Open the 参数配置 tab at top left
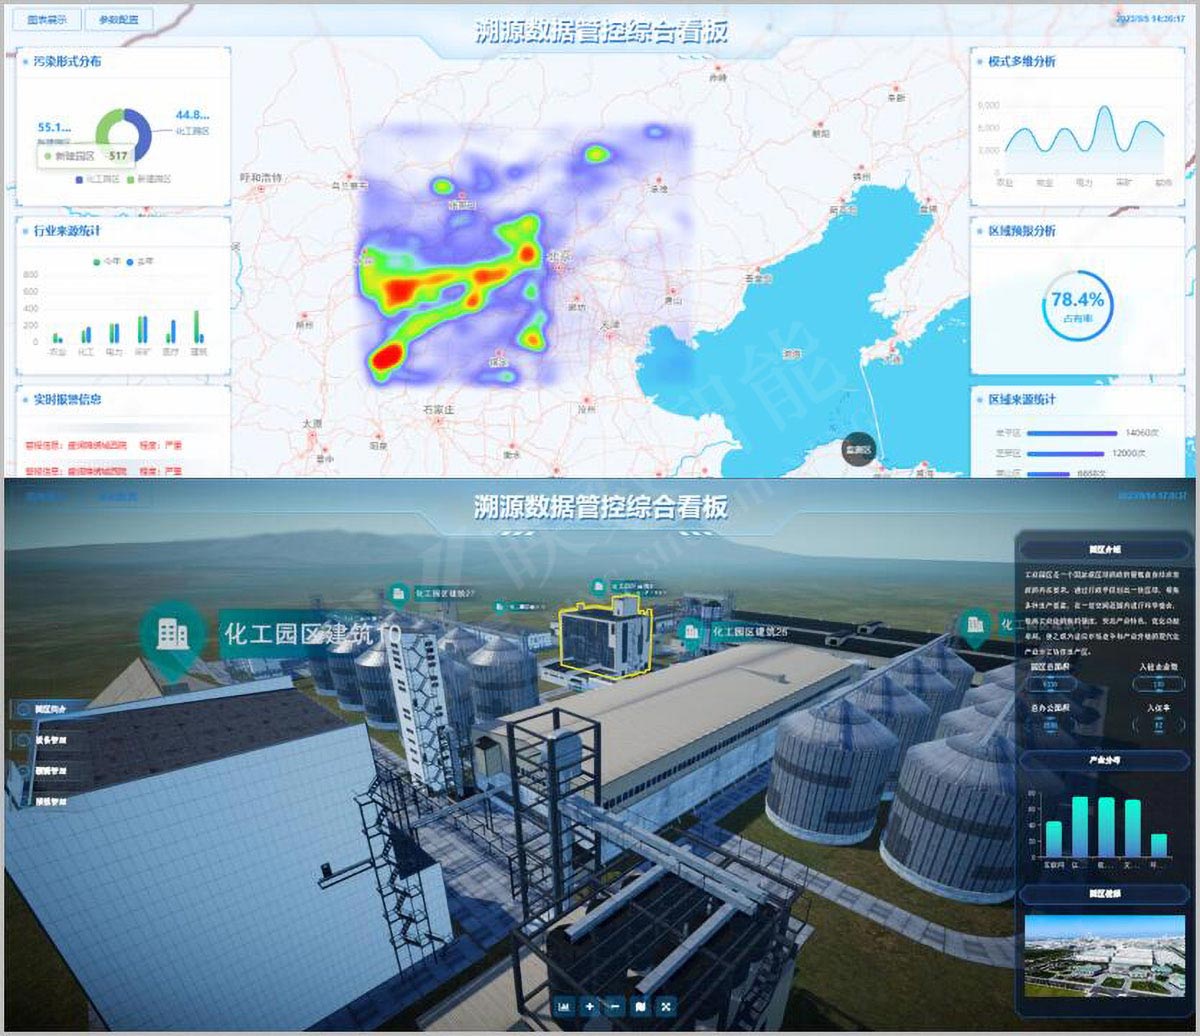 pyautogui.click(x=118, y=19)
